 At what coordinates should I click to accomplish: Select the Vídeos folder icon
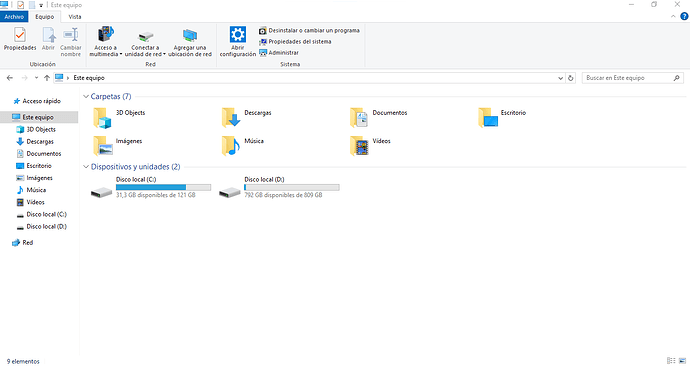tap(359, 146)
